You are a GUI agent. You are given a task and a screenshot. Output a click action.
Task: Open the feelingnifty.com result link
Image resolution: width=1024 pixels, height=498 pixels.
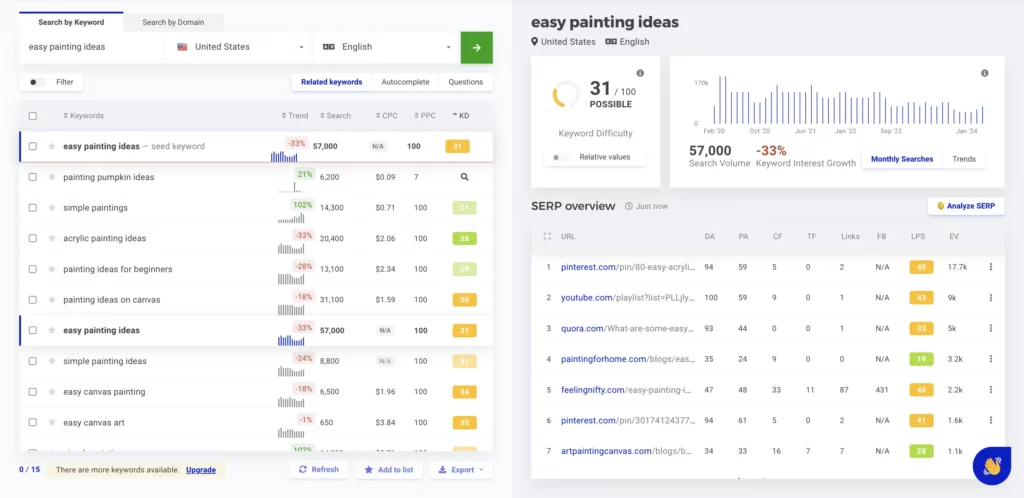626,390
